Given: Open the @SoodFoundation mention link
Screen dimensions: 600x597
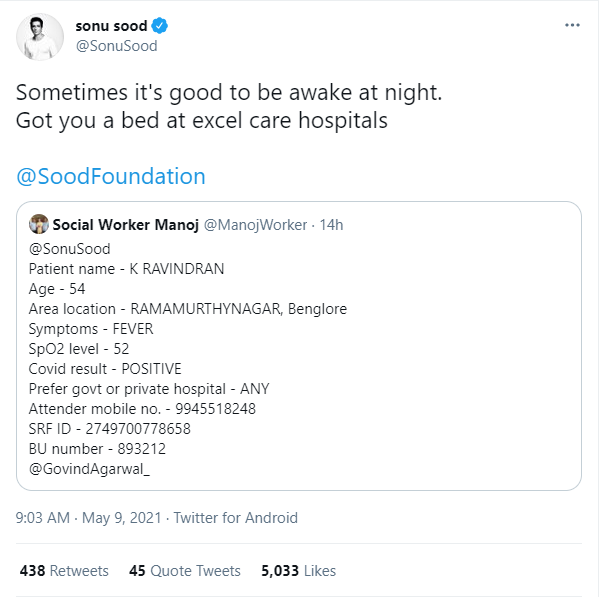Looking at the screenshot, I should point(111,177).
